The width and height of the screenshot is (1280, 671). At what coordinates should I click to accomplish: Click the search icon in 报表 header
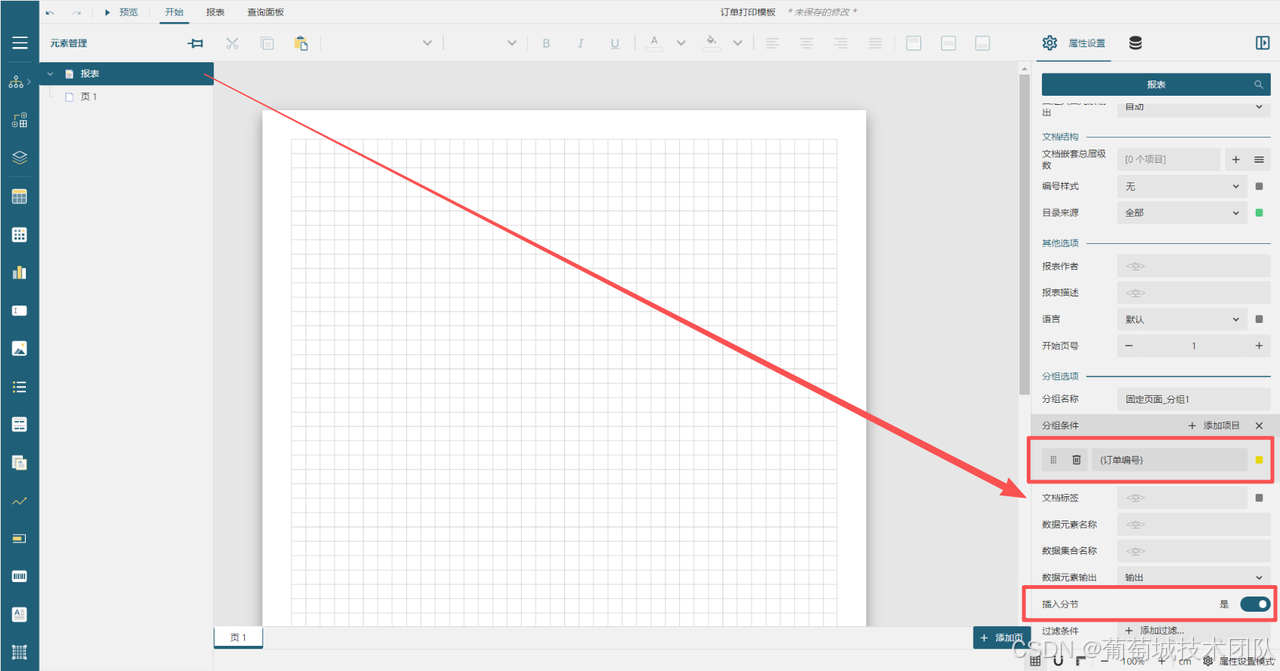click(1259, 85)
